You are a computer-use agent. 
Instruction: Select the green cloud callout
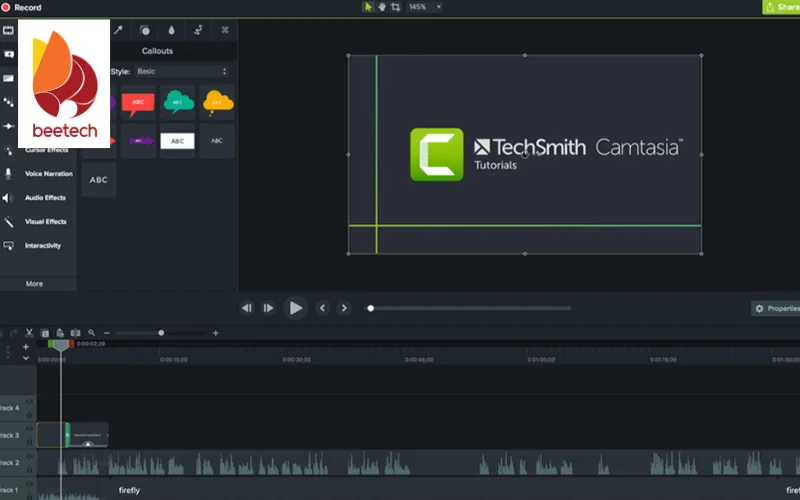tap(177, 102)
